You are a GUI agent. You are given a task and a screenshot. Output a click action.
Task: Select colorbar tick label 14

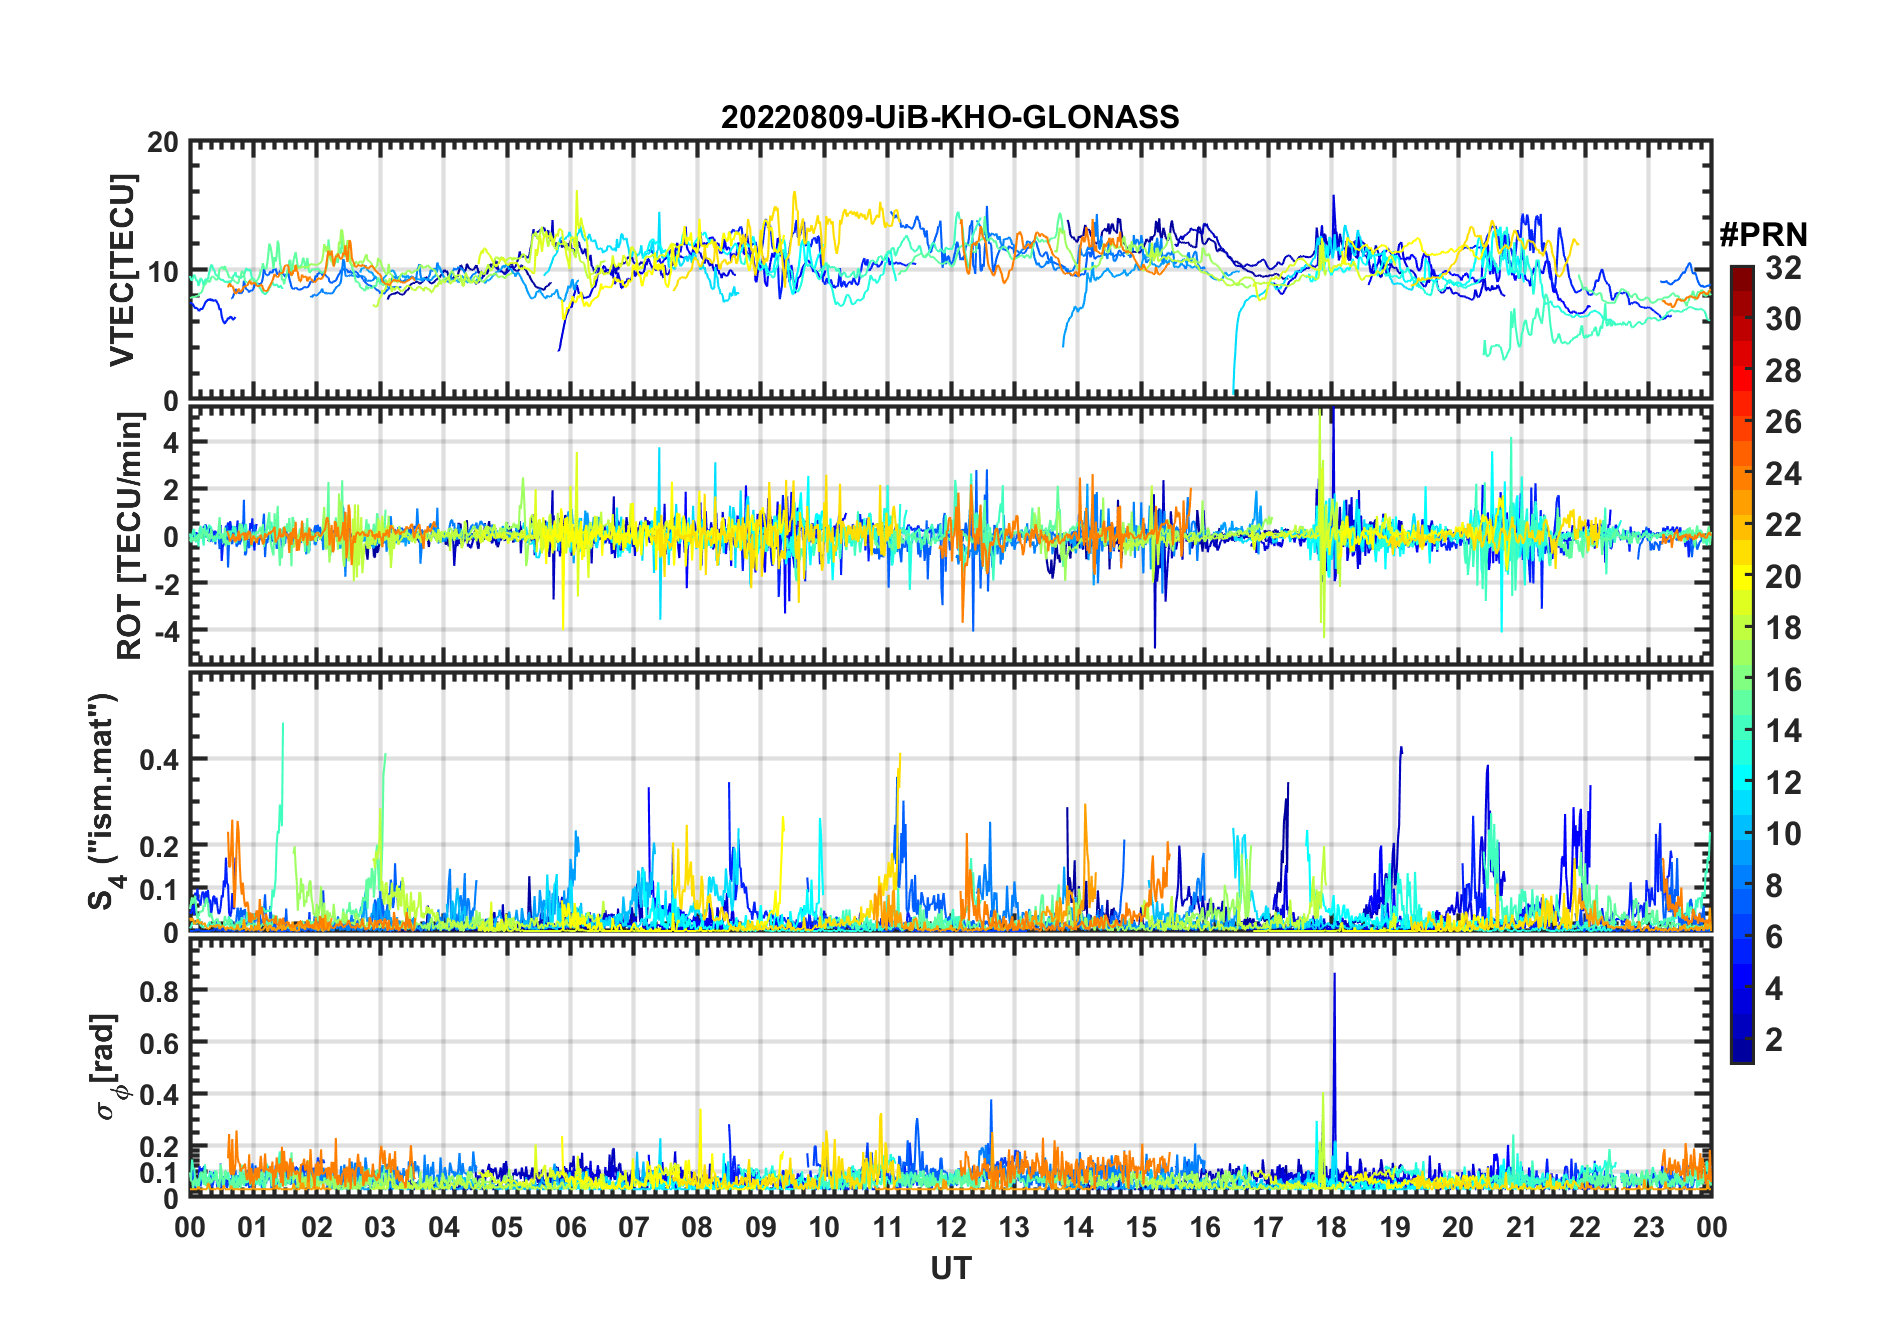pyautogui.click(x=1783, y=731)
